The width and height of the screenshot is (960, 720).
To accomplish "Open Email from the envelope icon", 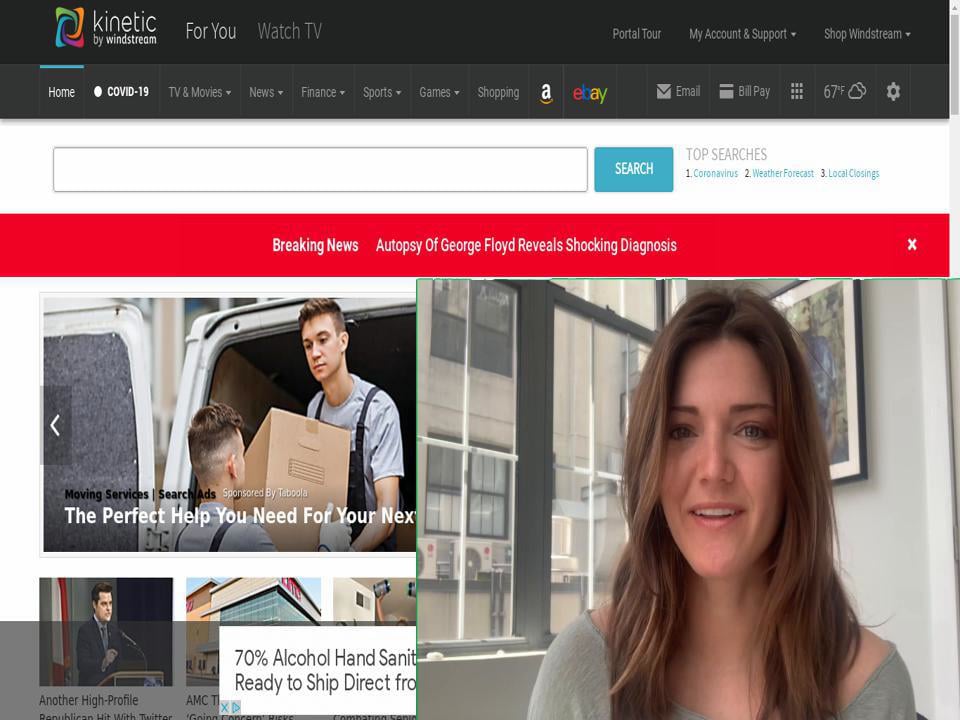I will [x=678, y=92].
